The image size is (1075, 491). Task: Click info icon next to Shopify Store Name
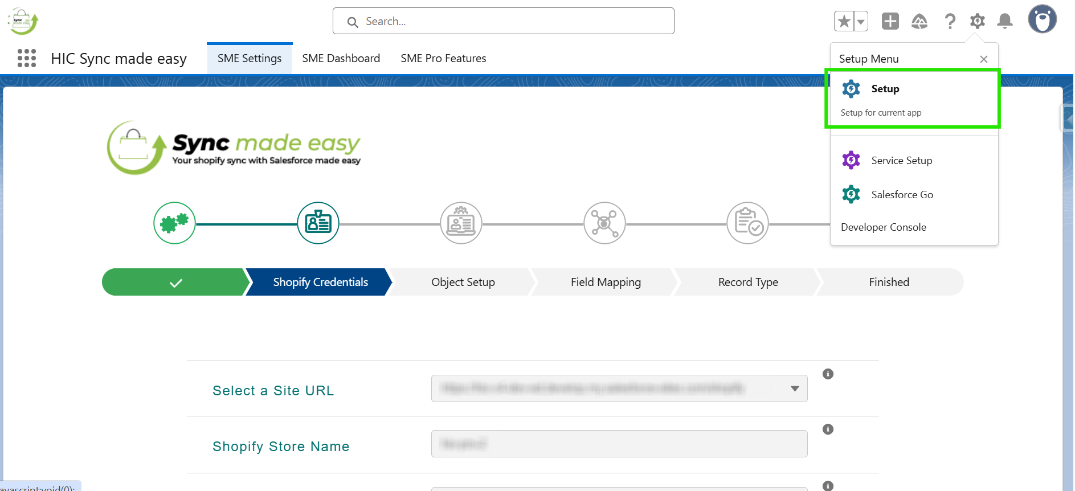pos(828,429)
